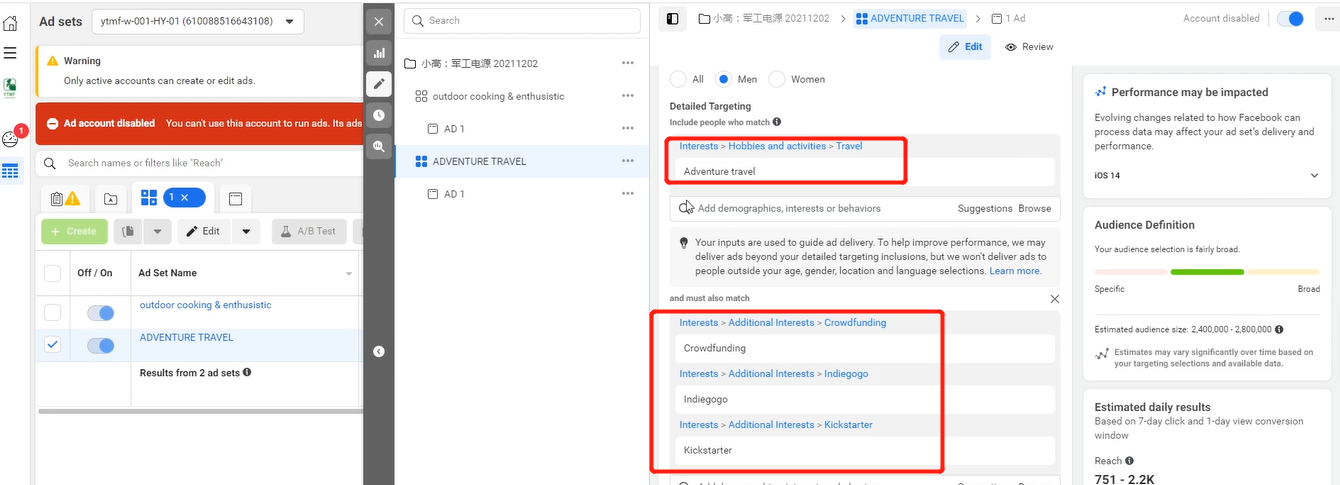Viewport: 1340px width, 485px height.
Task: Select the All gender radio button
Action: click(679, 79)
